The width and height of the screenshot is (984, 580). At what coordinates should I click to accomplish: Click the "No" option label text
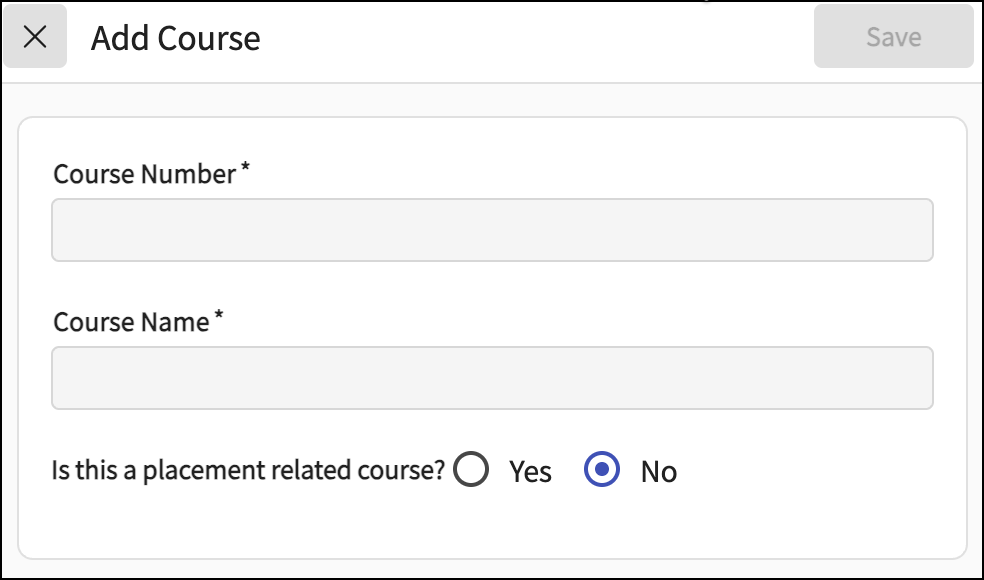pyautogui.click(x=659, y=471)
